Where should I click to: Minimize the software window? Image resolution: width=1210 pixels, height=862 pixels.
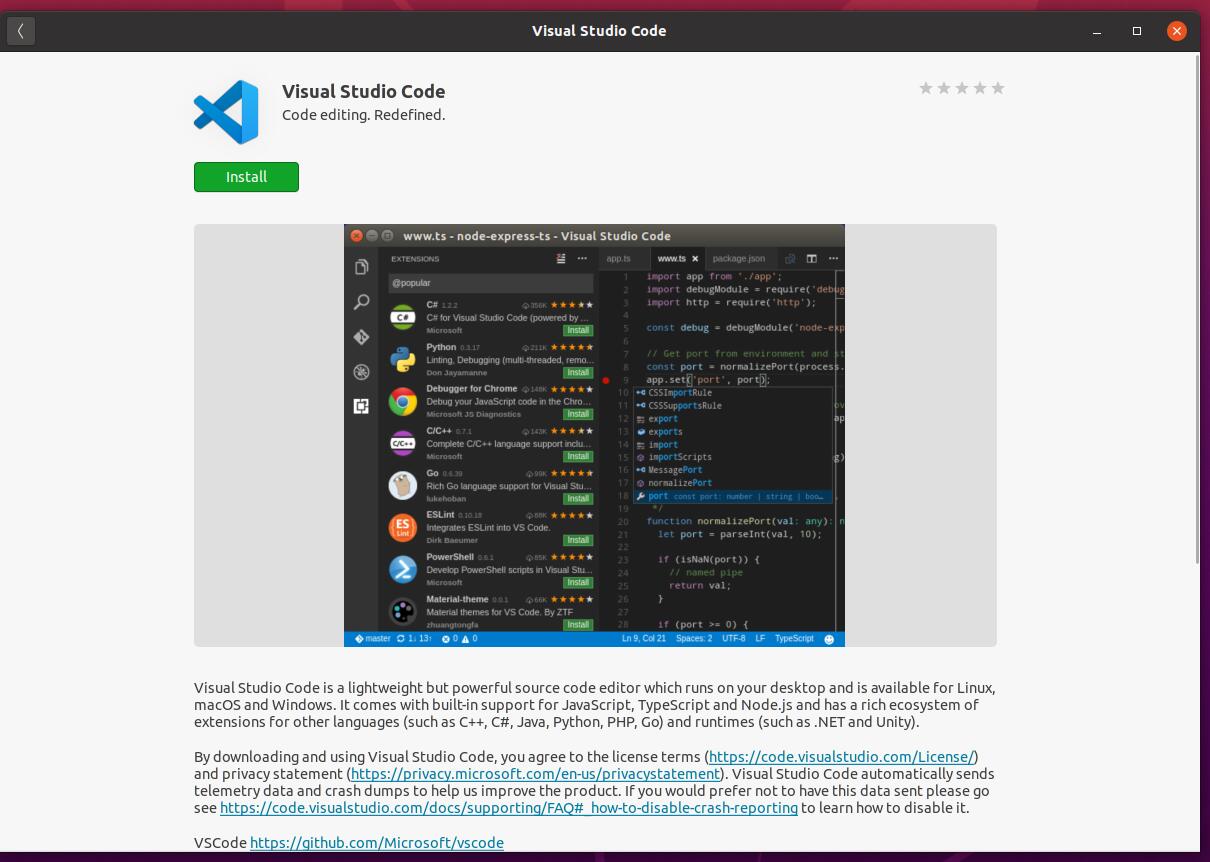1097,31
